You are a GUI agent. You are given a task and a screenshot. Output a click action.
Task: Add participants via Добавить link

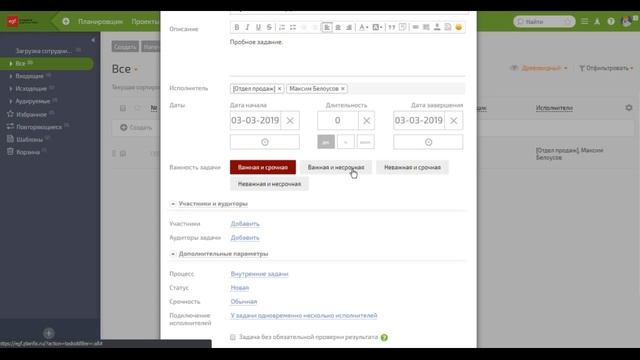(245, 224)
